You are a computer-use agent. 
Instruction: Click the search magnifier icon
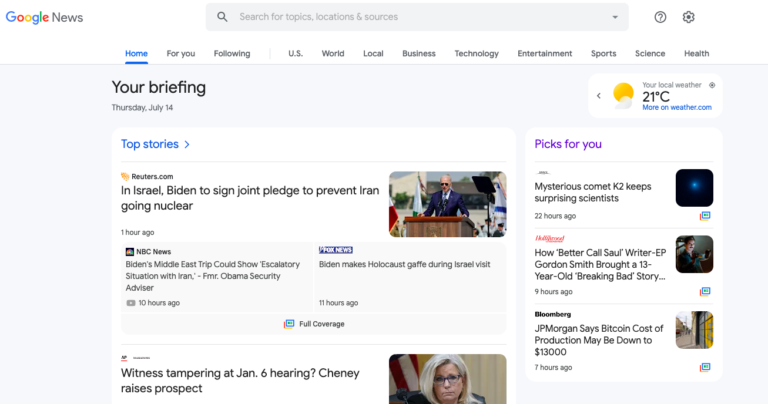point(222,17)
